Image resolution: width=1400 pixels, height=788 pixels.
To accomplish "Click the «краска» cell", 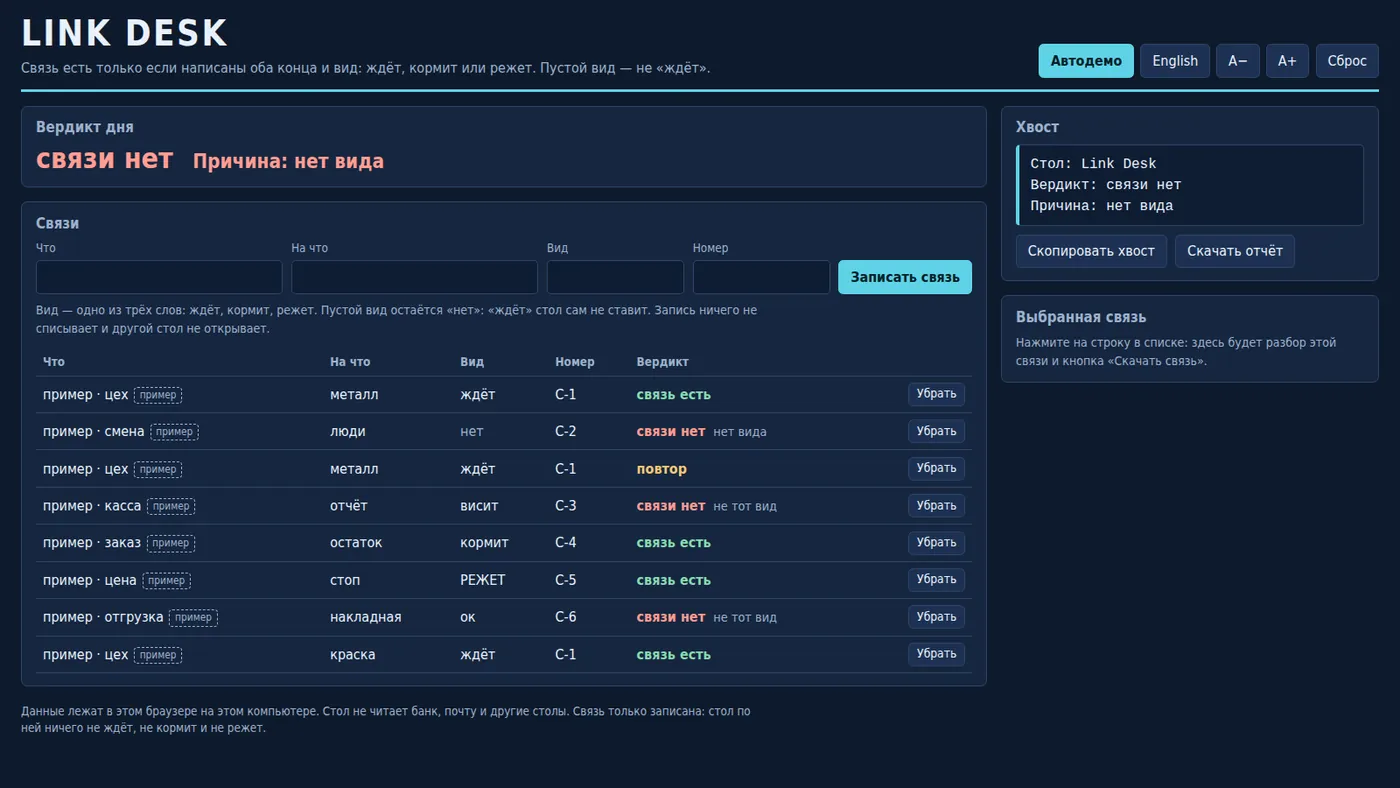I will pyautogui.click(x=353, y=655).
